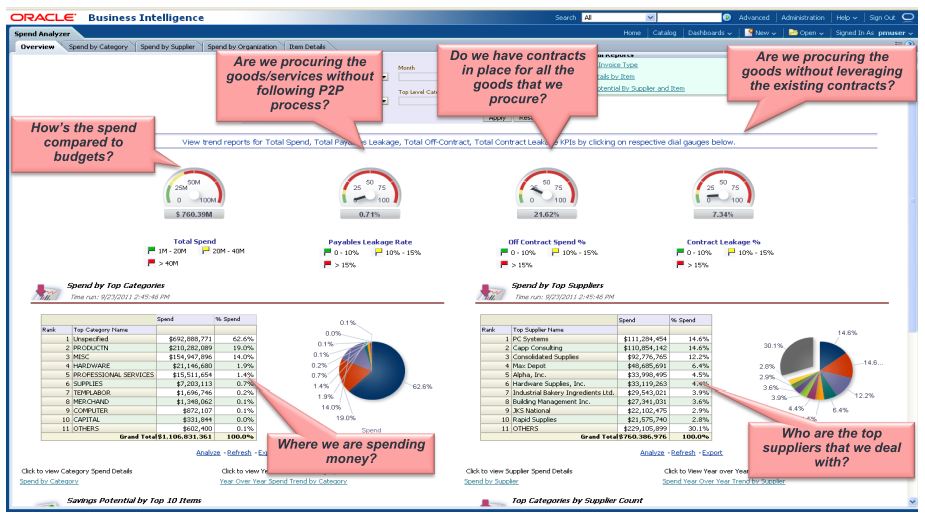The image size is (925, 517).
Task: Switch to the Spend by Category tab
Action: point(98,47)
